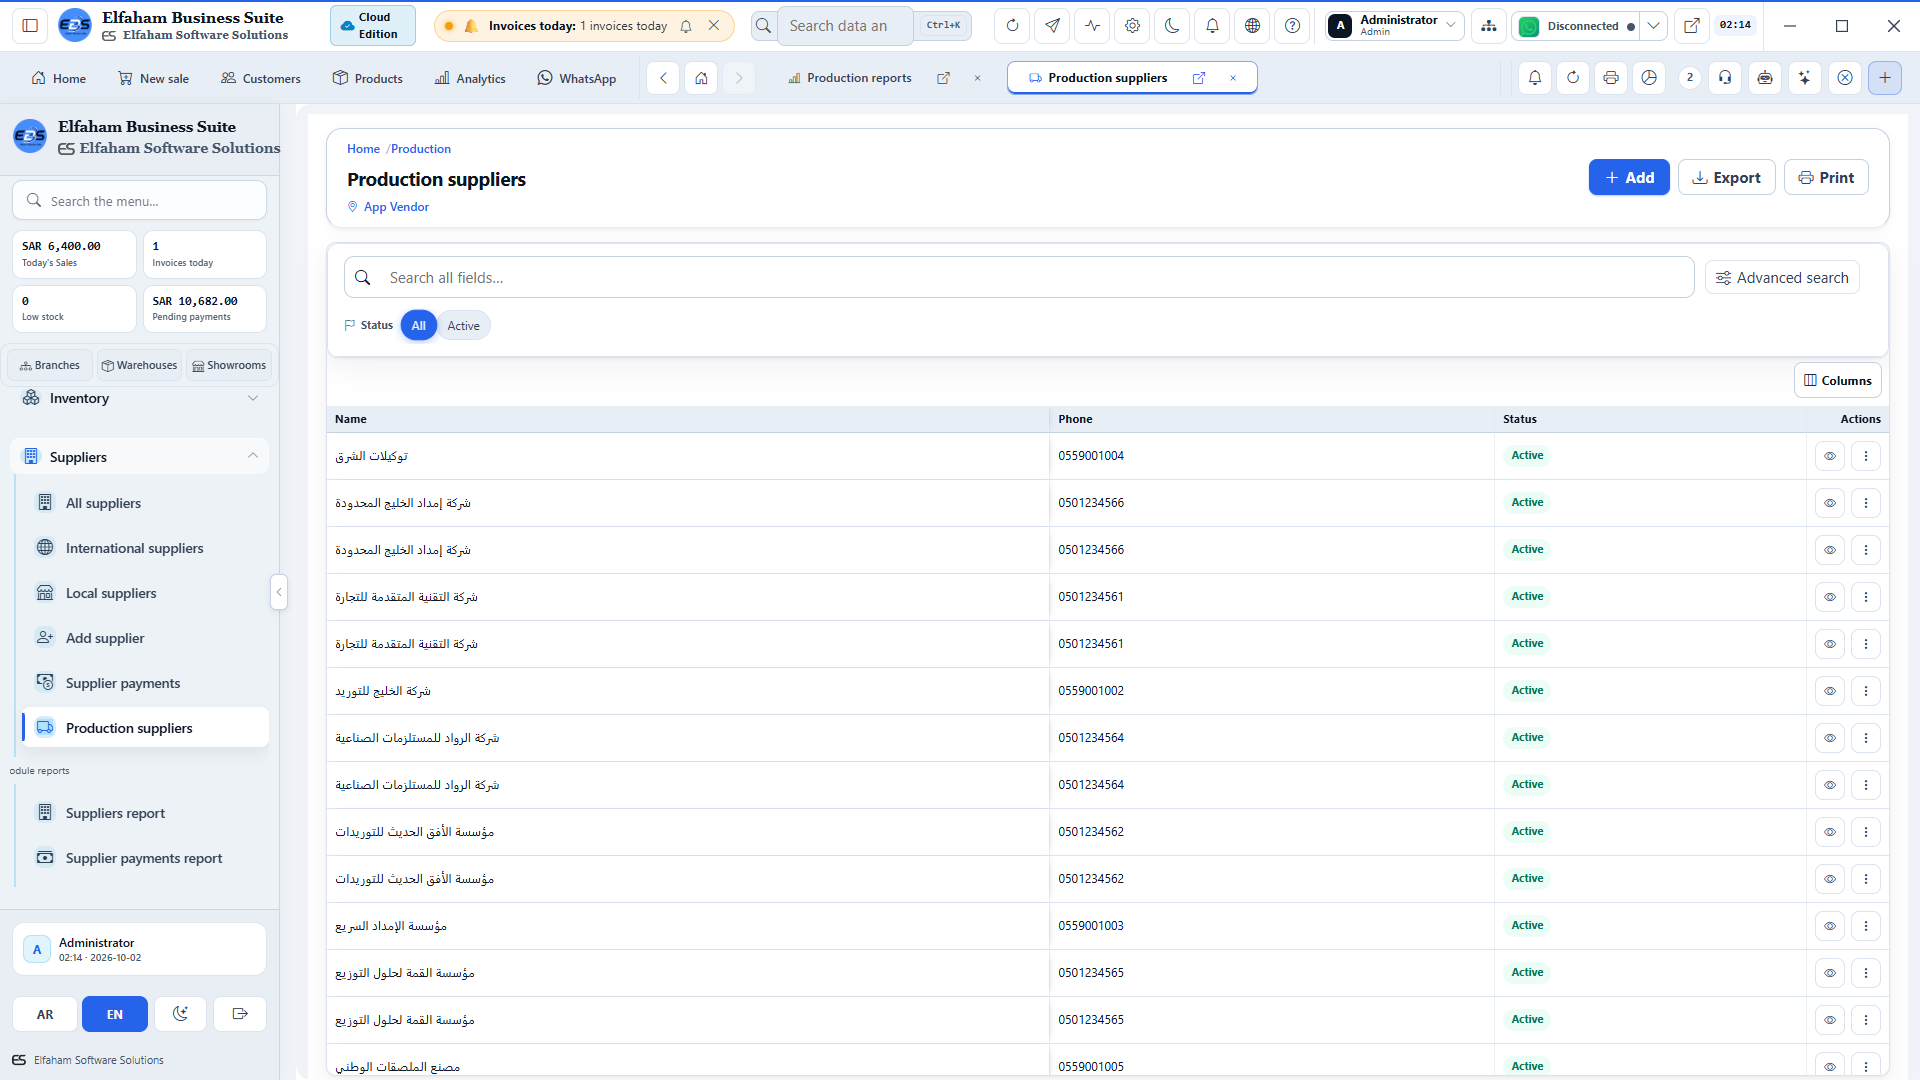Switch to dark mode moon icon
The width and height of the screenshot is (1920, 1080).
coord(1172,26)
